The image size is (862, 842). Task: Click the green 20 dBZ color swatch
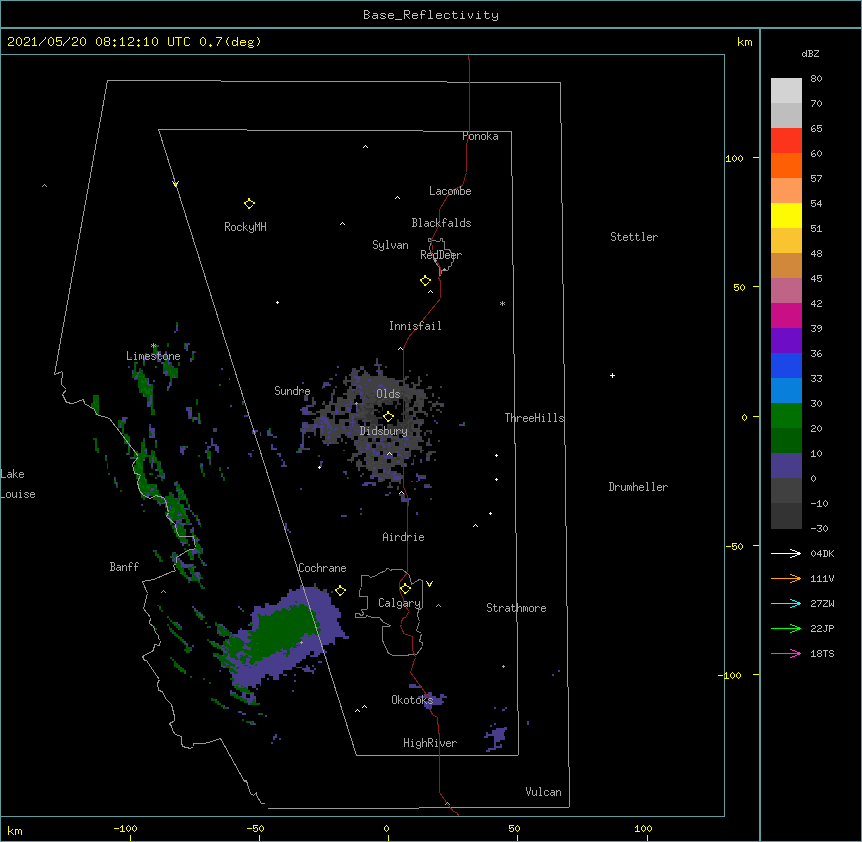click(x=786, y=416)
